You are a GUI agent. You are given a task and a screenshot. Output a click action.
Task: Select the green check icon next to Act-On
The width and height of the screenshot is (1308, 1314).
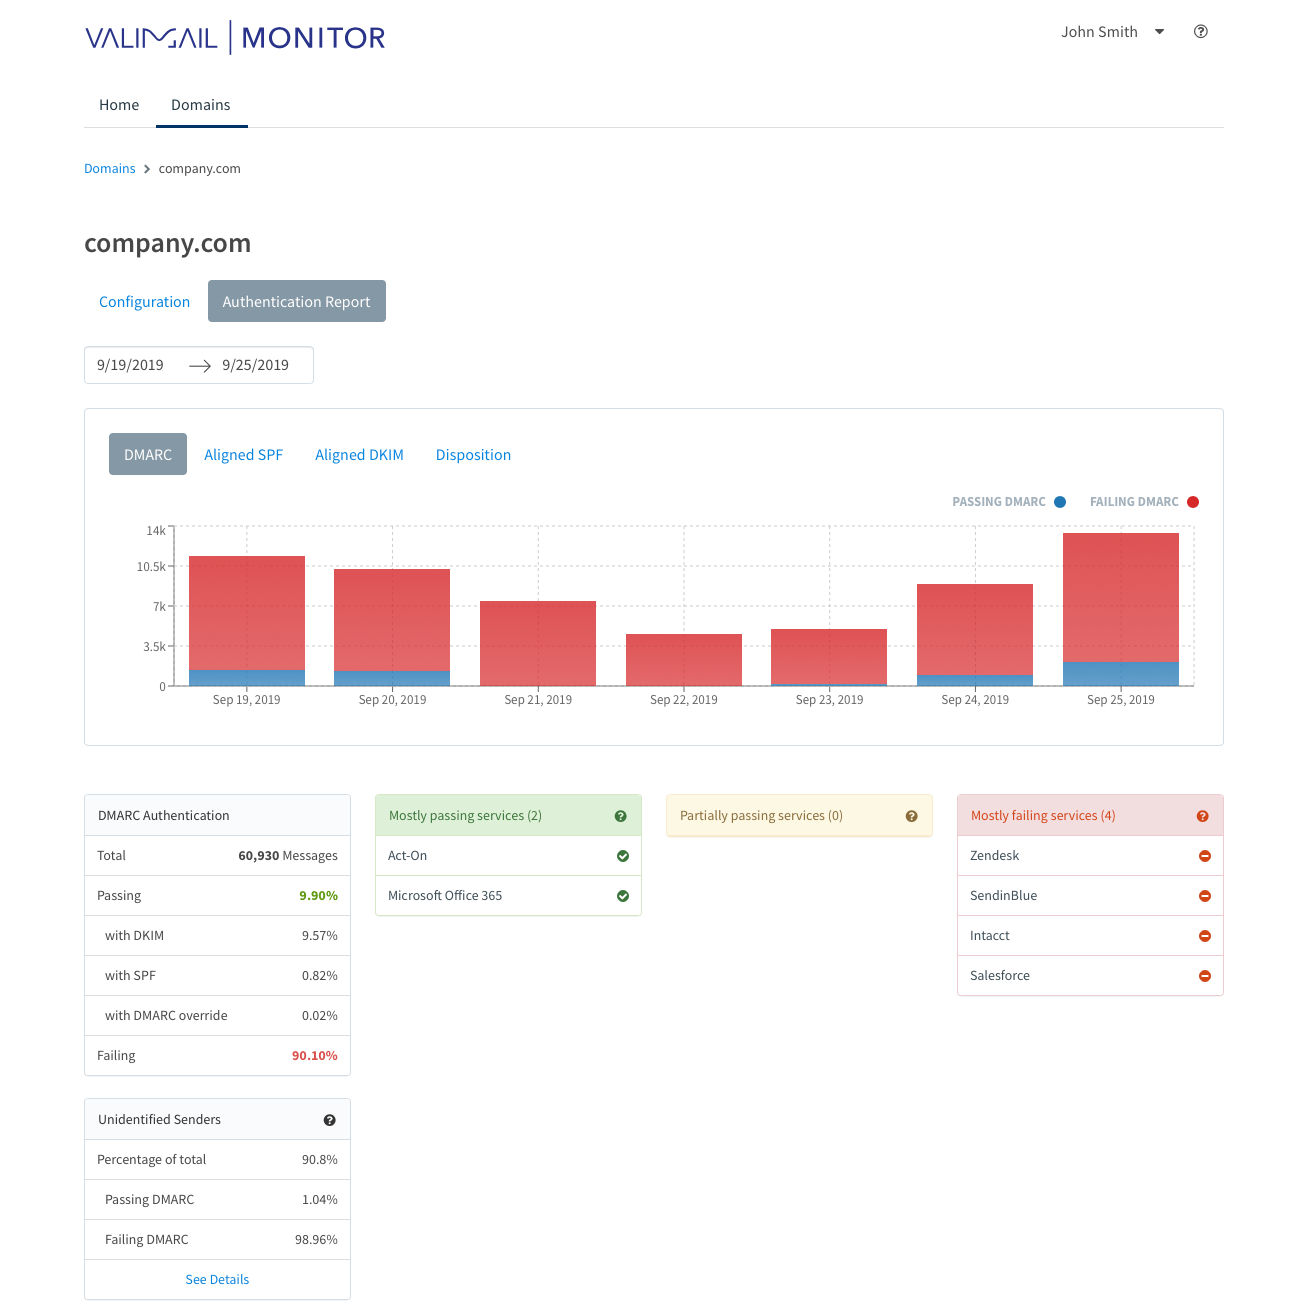623,855
